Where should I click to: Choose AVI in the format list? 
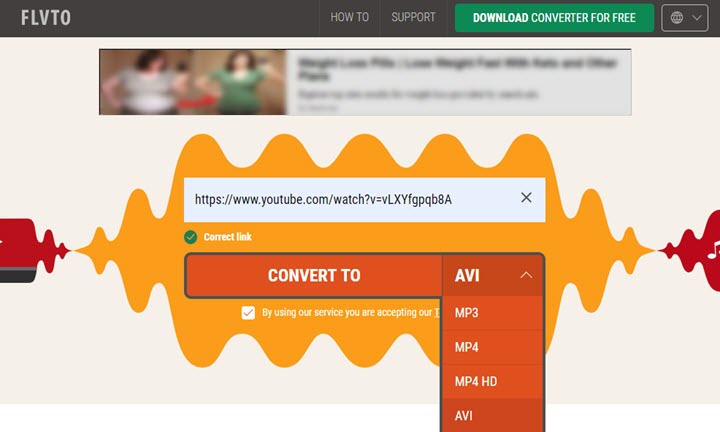pos(492,415)
